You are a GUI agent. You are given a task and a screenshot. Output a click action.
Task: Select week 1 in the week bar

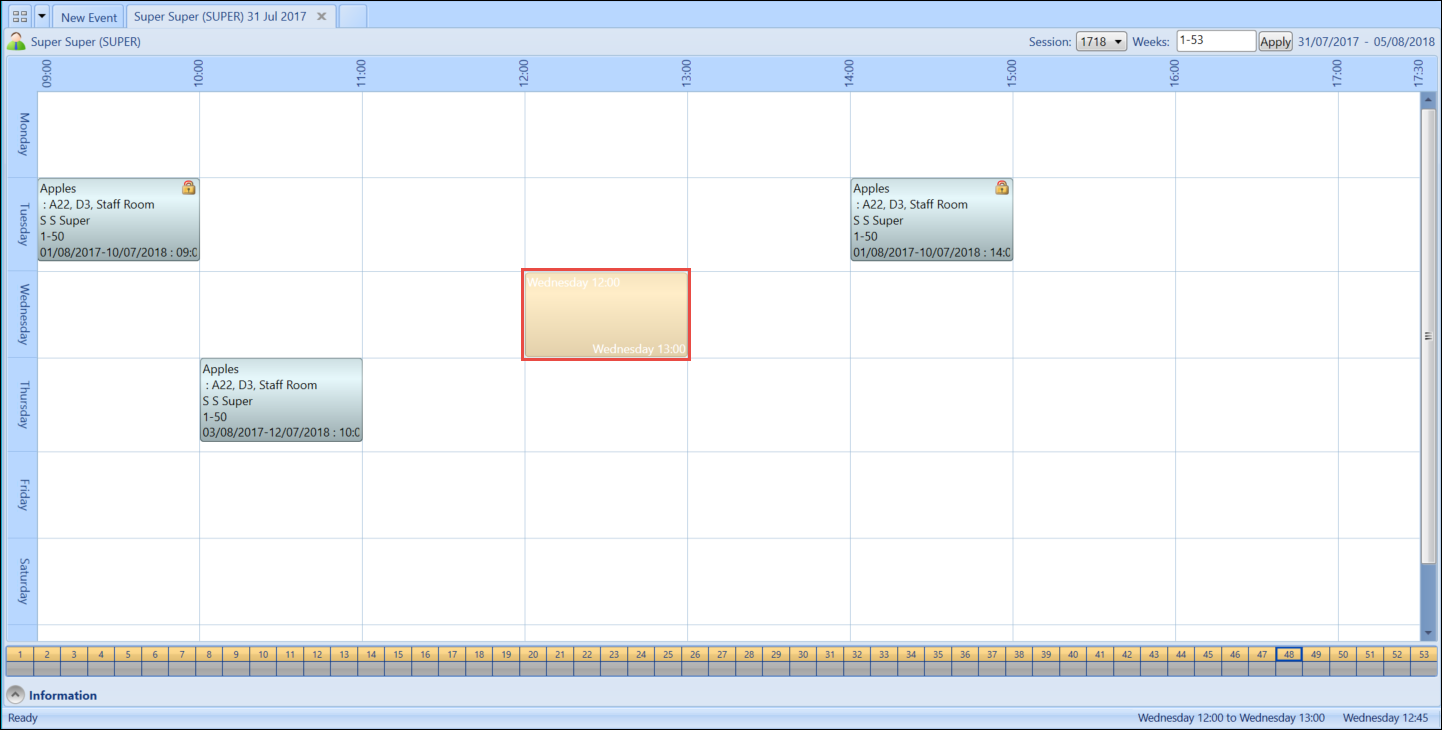19,655
